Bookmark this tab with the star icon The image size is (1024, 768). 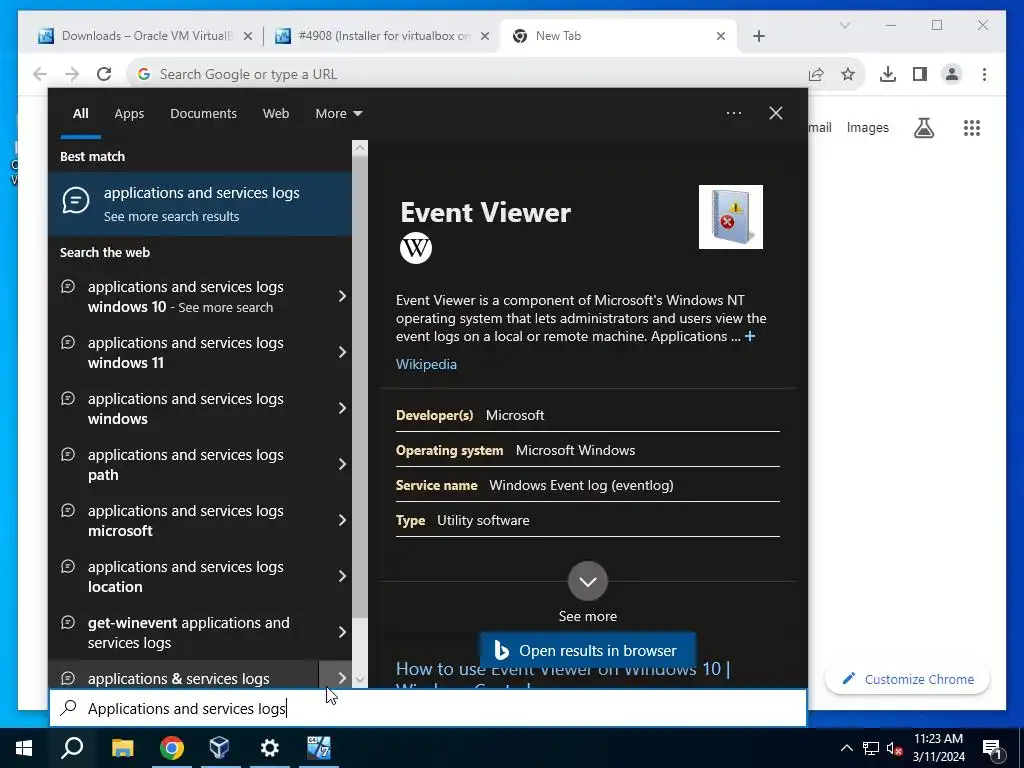click(x=848, y=74)
